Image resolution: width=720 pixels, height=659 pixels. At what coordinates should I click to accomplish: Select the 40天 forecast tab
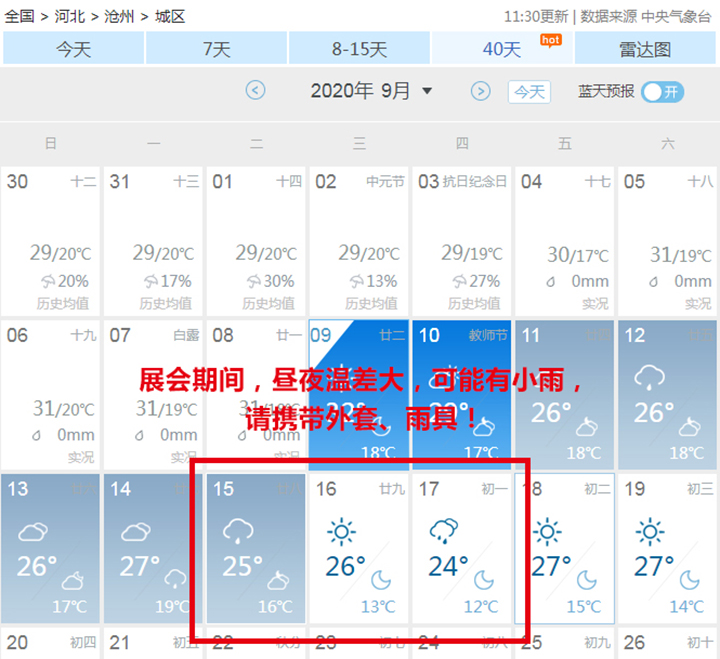[502, 49]
